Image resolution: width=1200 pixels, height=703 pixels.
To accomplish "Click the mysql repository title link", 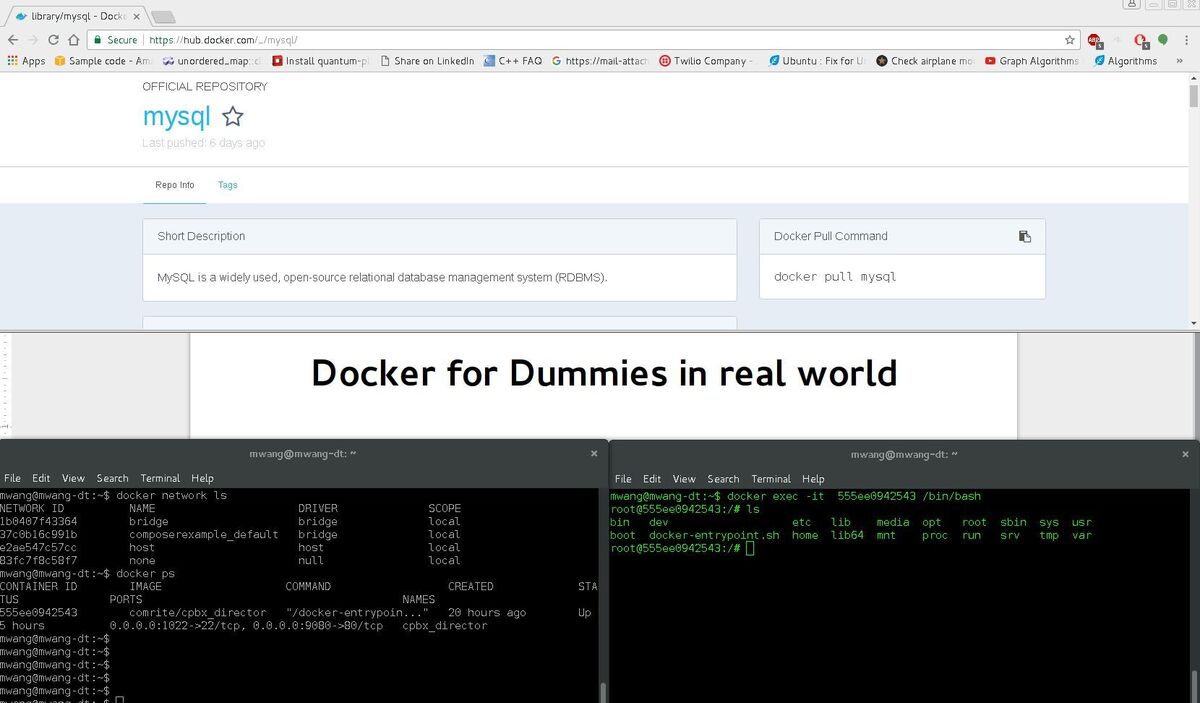I will (177, 116).
